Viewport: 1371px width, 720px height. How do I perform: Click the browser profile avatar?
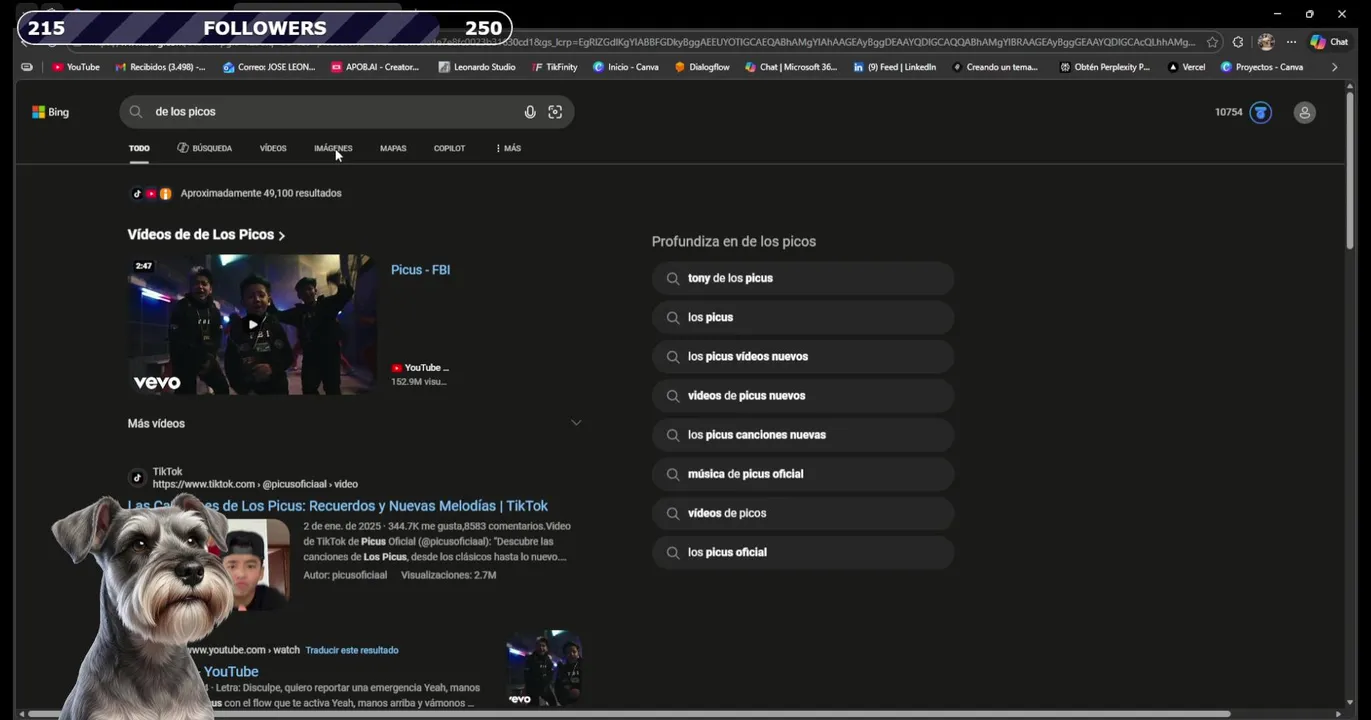[1266, 42]
